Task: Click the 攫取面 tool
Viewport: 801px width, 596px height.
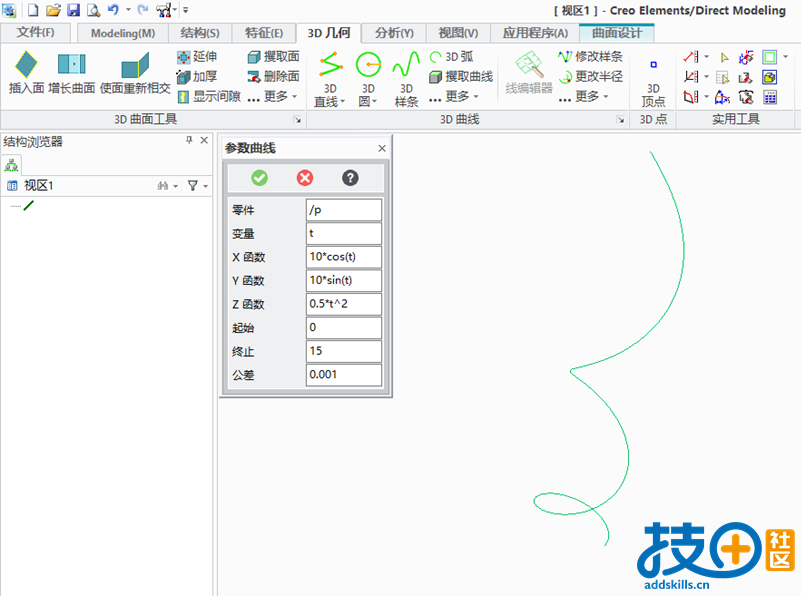Action: point(273,57)
